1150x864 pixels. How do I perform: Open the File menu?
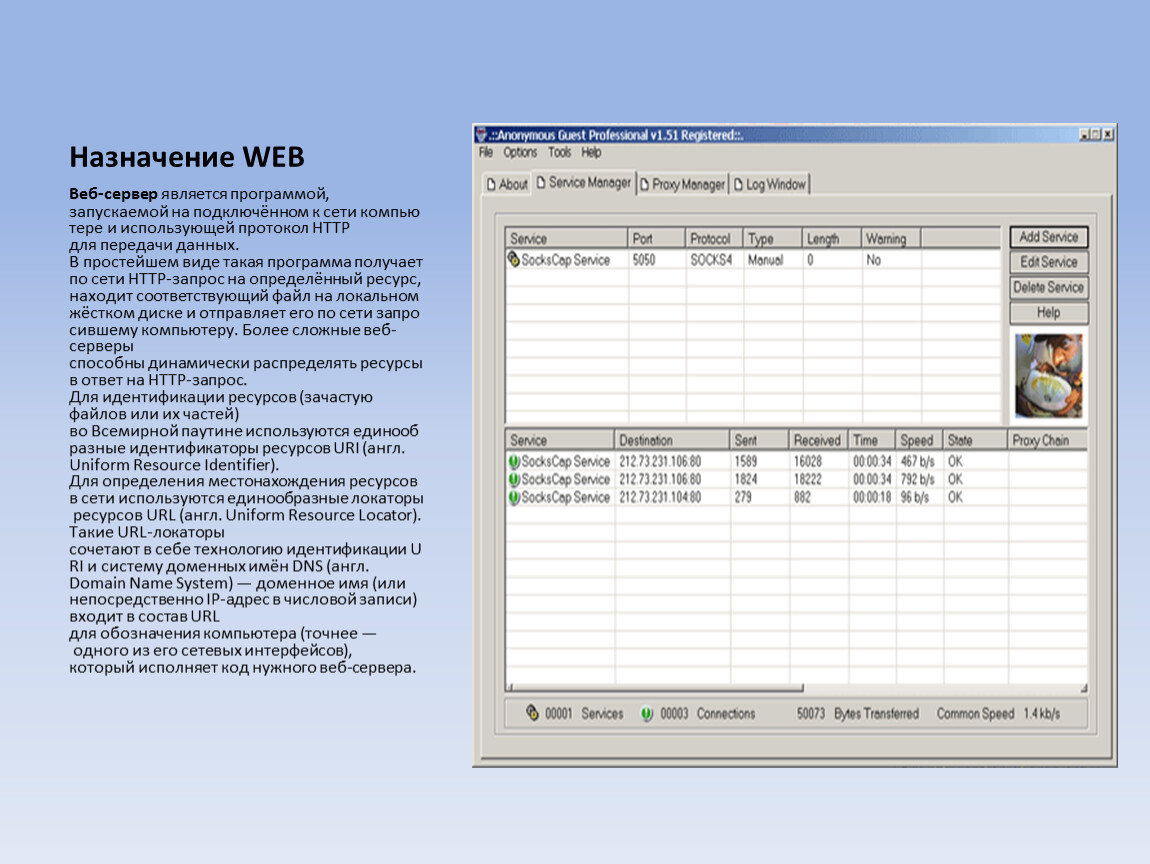pyautogui.click(x=486, y=153)
